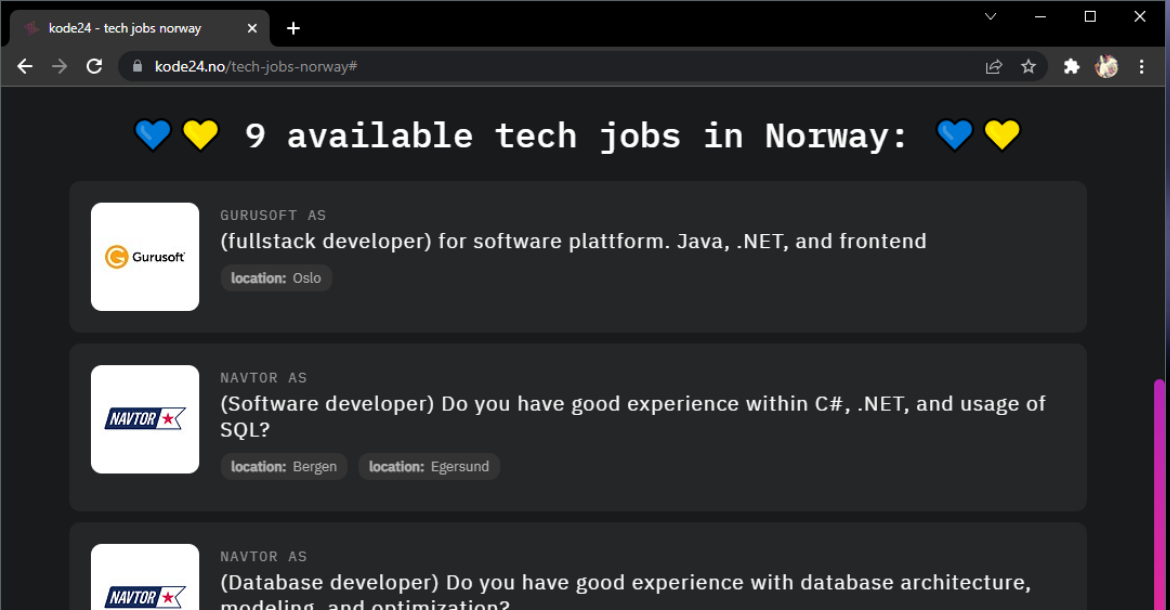Open a new browser tab
Viewport: 1170px width, 610px height.
(x=293, y=28)
